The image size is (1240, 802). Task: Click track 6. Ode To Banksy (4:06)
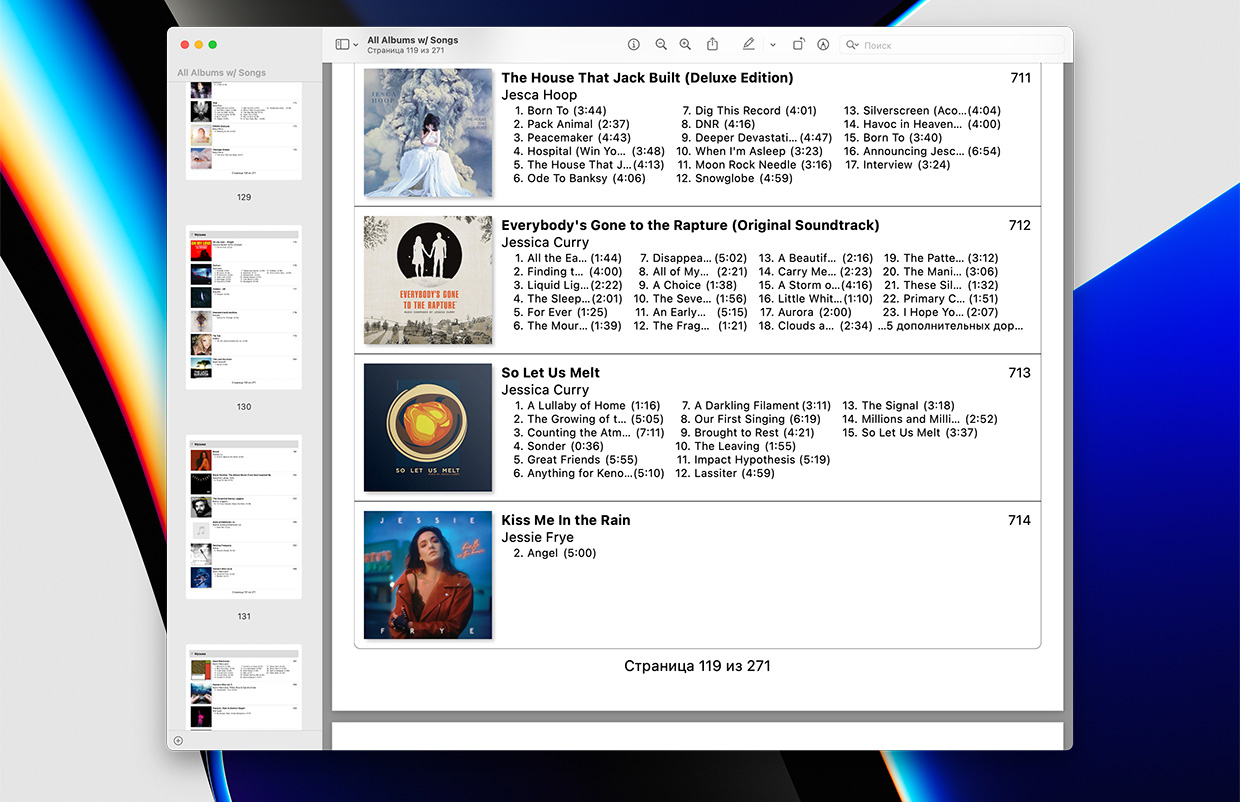click(579, 178)
